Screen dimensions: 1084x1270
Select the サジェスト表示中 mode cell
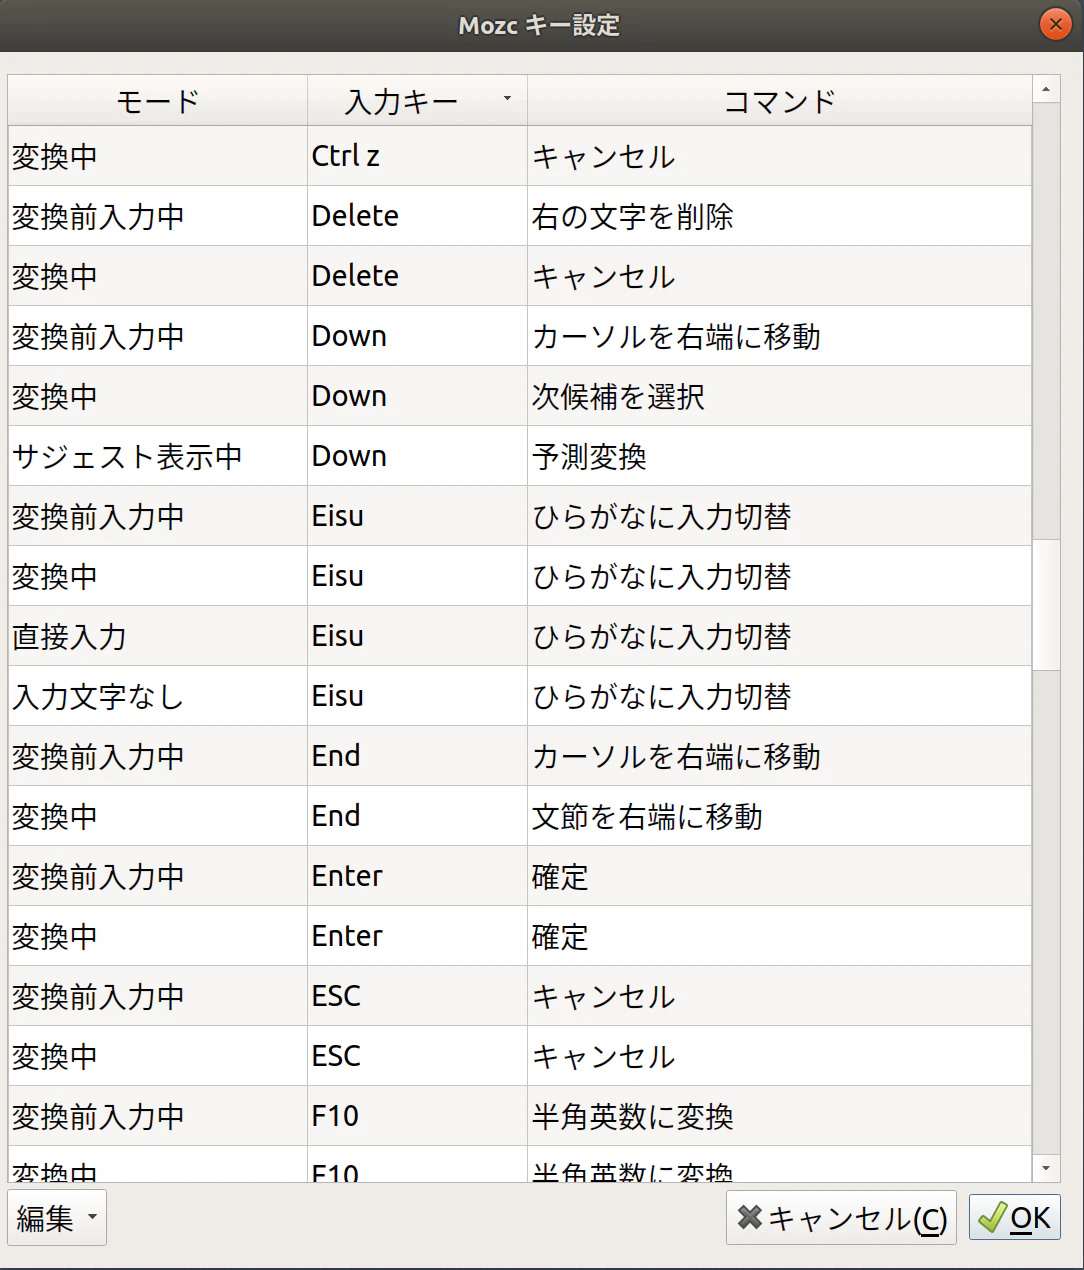tap(157, 456)
